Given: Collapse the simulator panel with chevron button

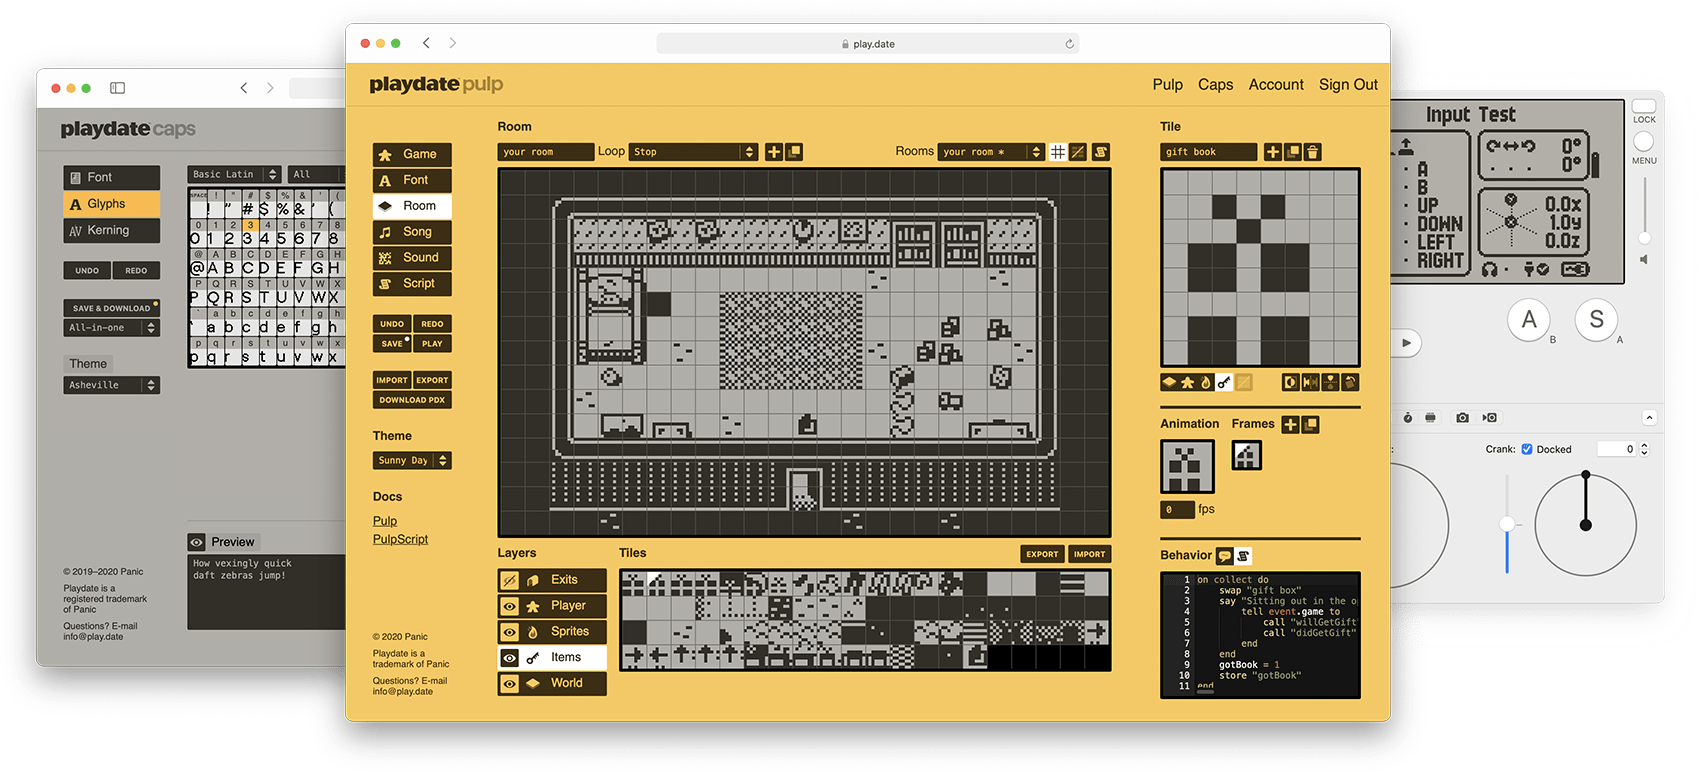Looking at the screenshot, I should pyautogui.click(x=1649, y=417).
